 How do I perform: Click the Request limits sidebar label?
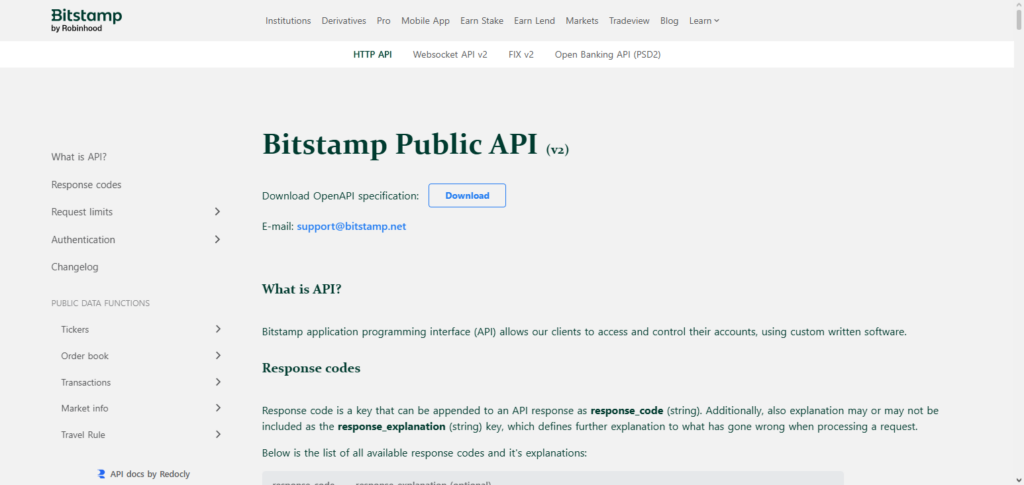click(82, 212)
